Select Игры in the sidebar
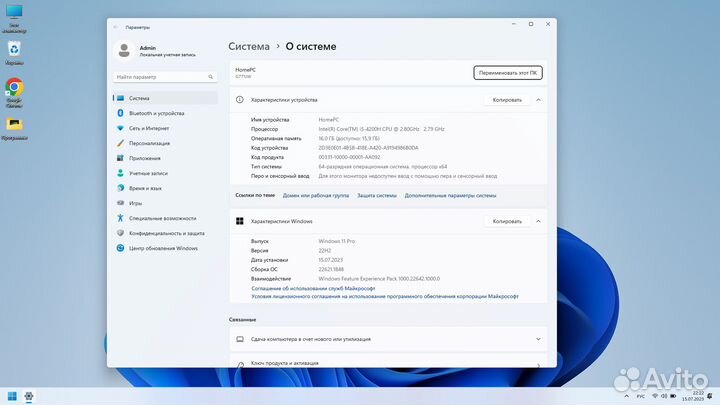720x405 pixels. (136, 203)
